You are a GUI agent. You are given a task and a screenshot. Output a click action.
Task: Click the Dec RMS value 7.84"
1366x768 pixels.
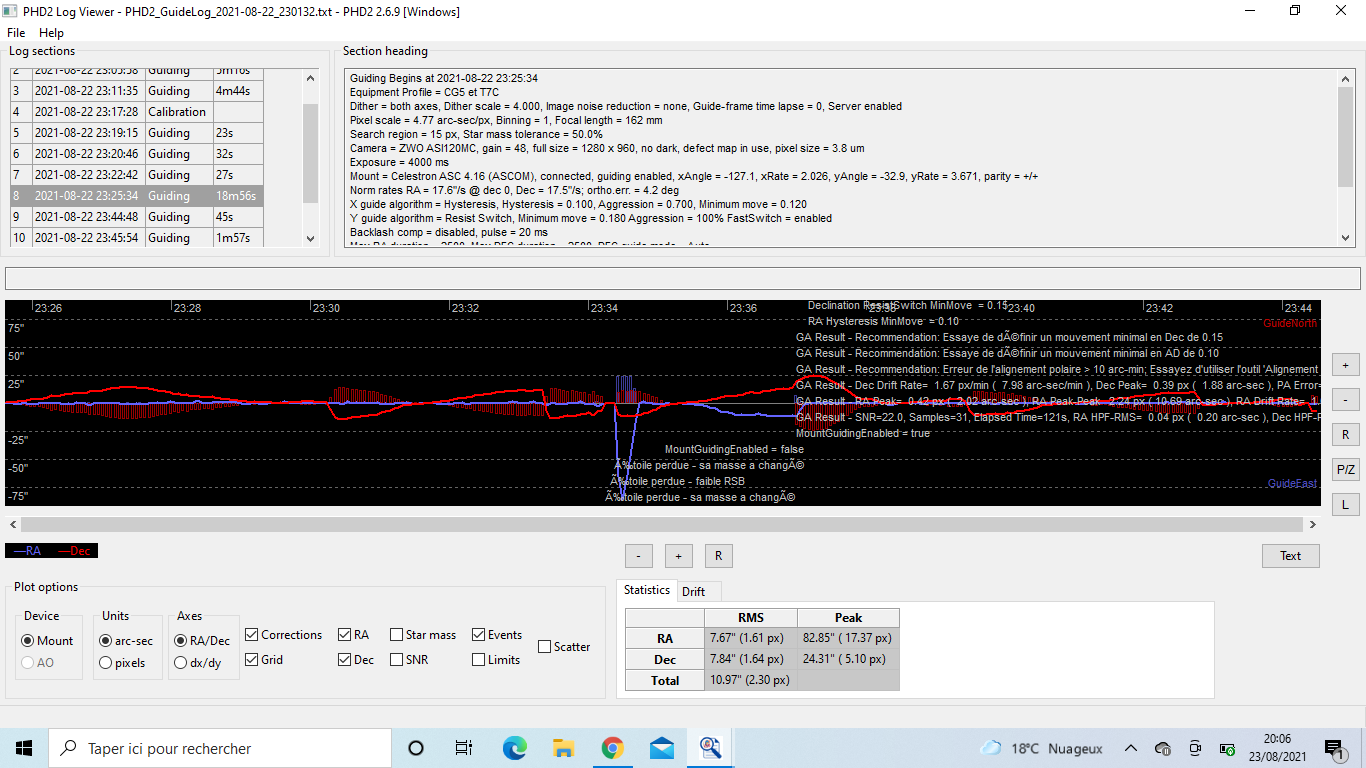pyautogui.click(x=750, y=660)
